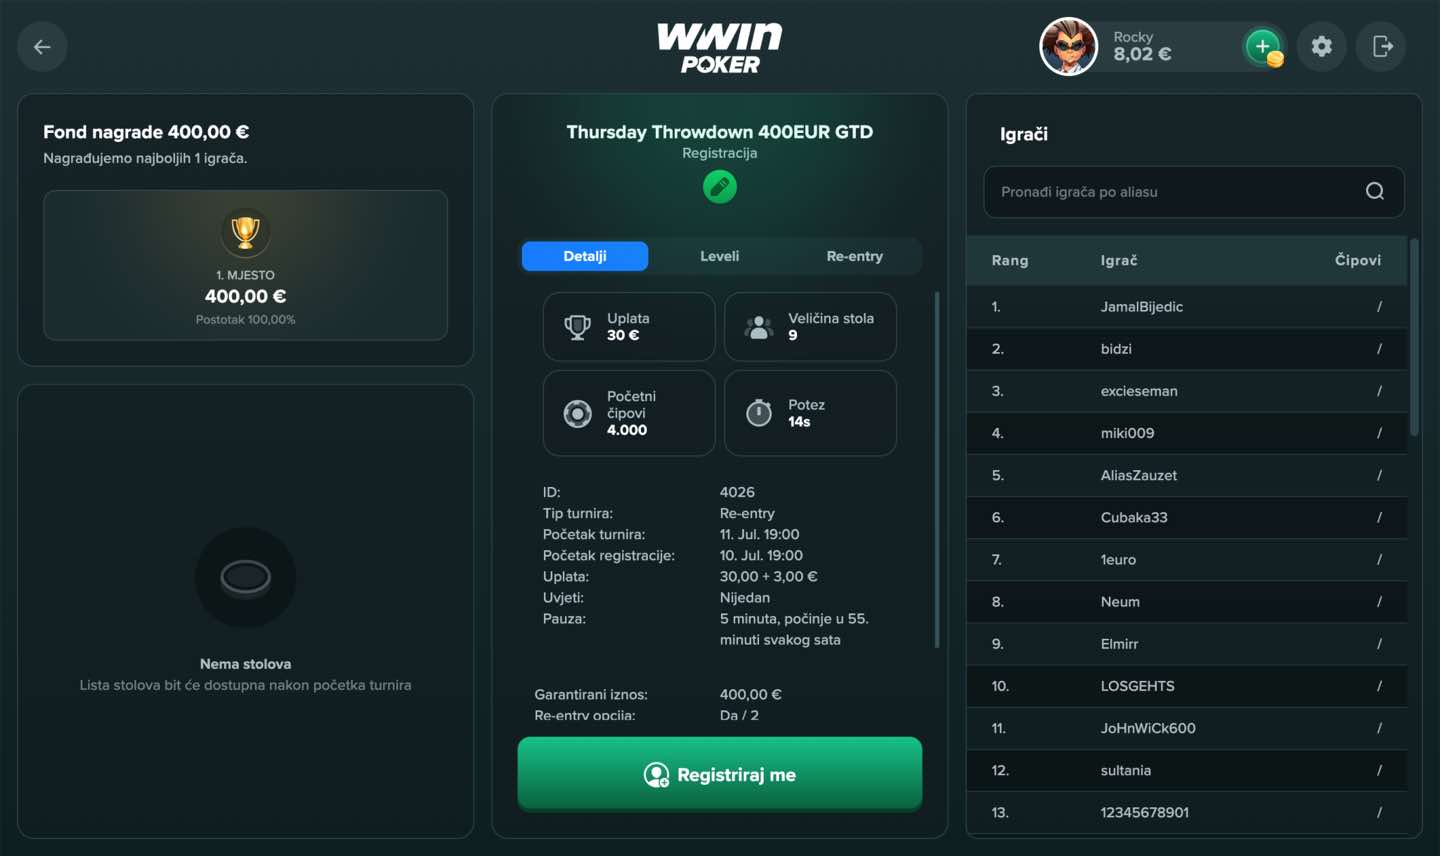The image size is (1440, 856).
Task: Click the Pronađi igrača po aliasu field
Action: point(1194,192)
